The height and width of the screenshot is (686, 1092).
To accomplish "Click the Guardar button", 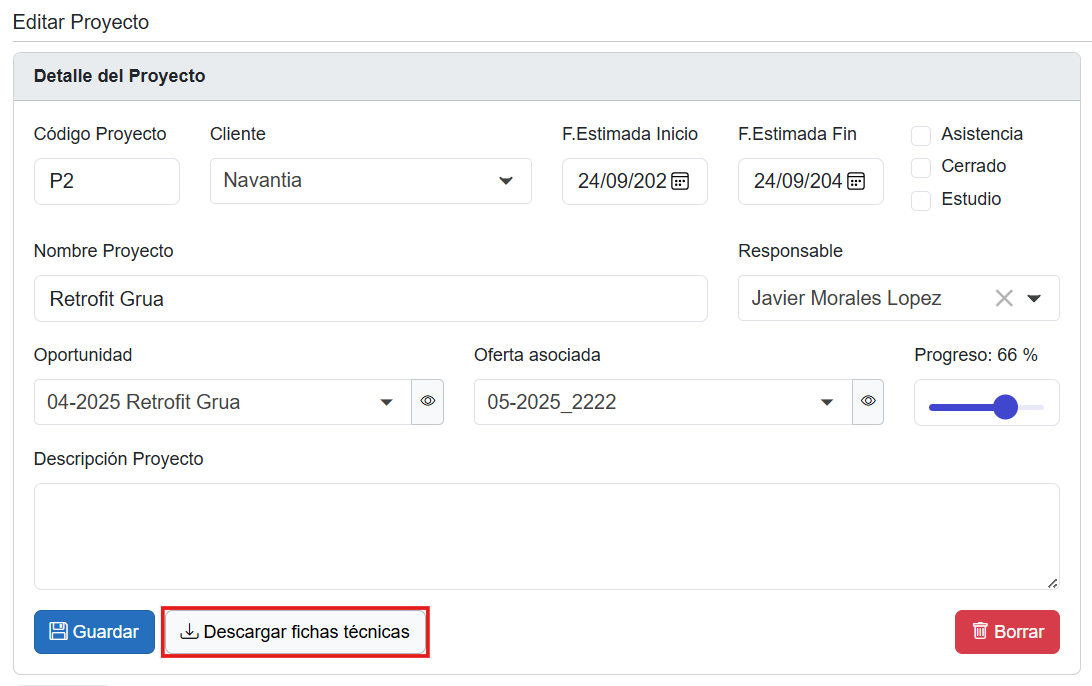I will pos(94,632).
